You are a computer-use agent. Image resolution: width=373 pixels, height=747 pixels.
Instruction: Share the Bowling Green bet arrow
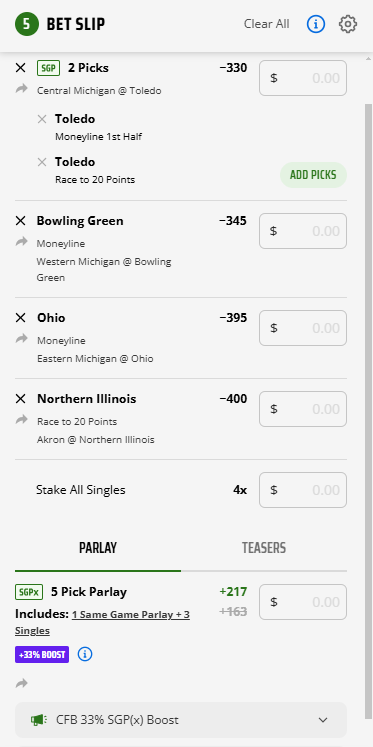tap(21, 242)
